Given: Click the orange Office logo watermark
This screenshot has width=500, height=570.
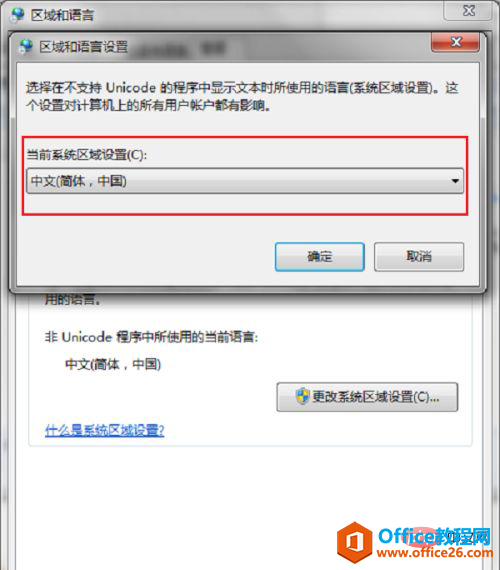Looking at the screenshot, I should click(x=355, y=542).
